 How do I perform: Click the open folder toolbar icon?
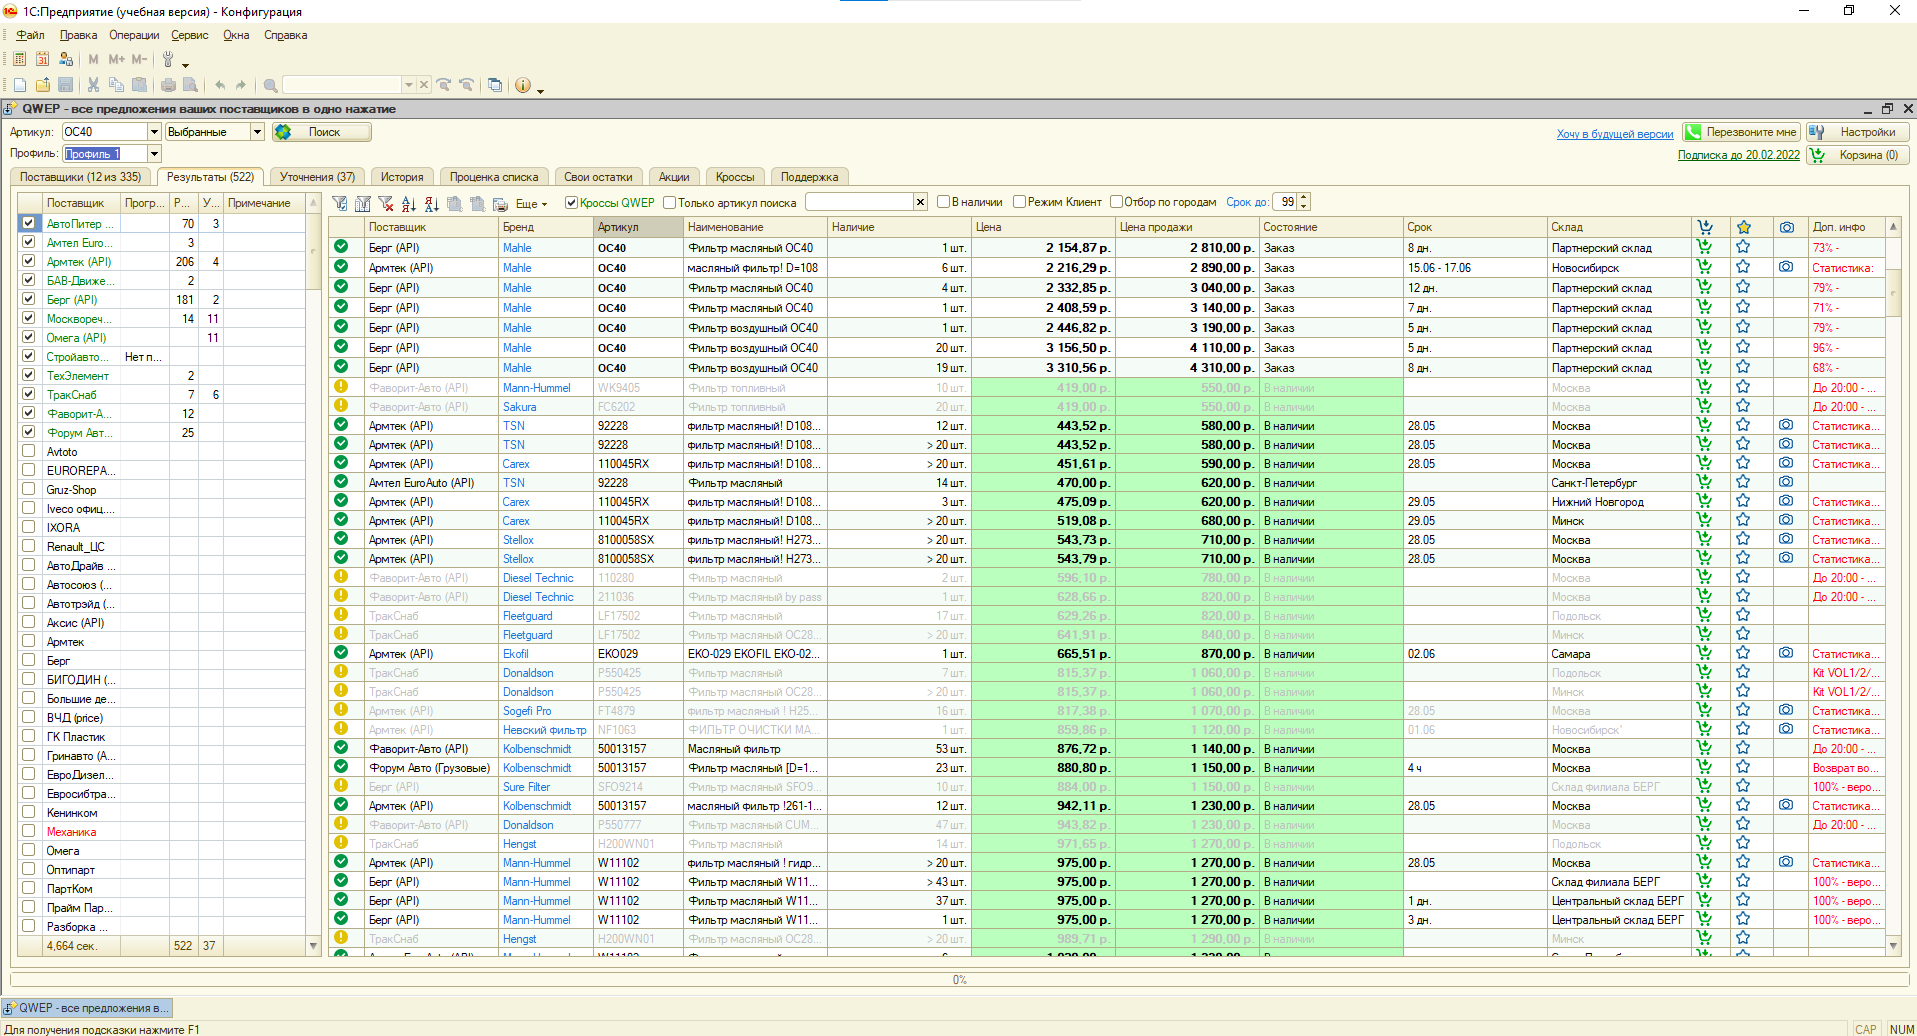[43, 85]
